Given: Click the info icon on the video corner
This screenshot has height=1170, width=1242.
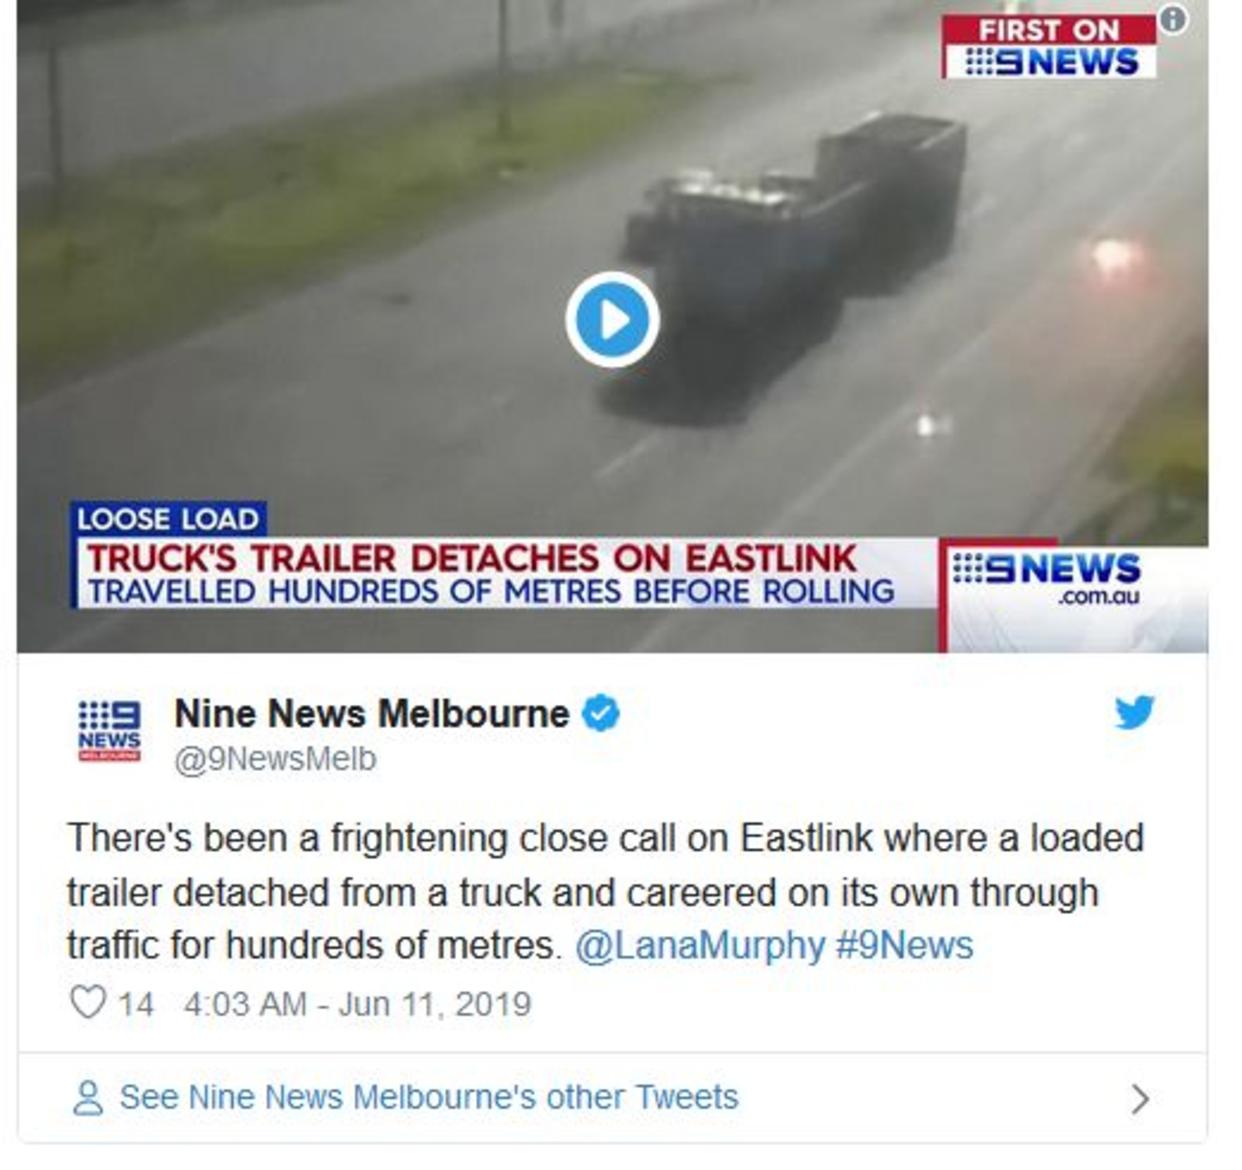Looking at the screenshot, I should 1173,19.
